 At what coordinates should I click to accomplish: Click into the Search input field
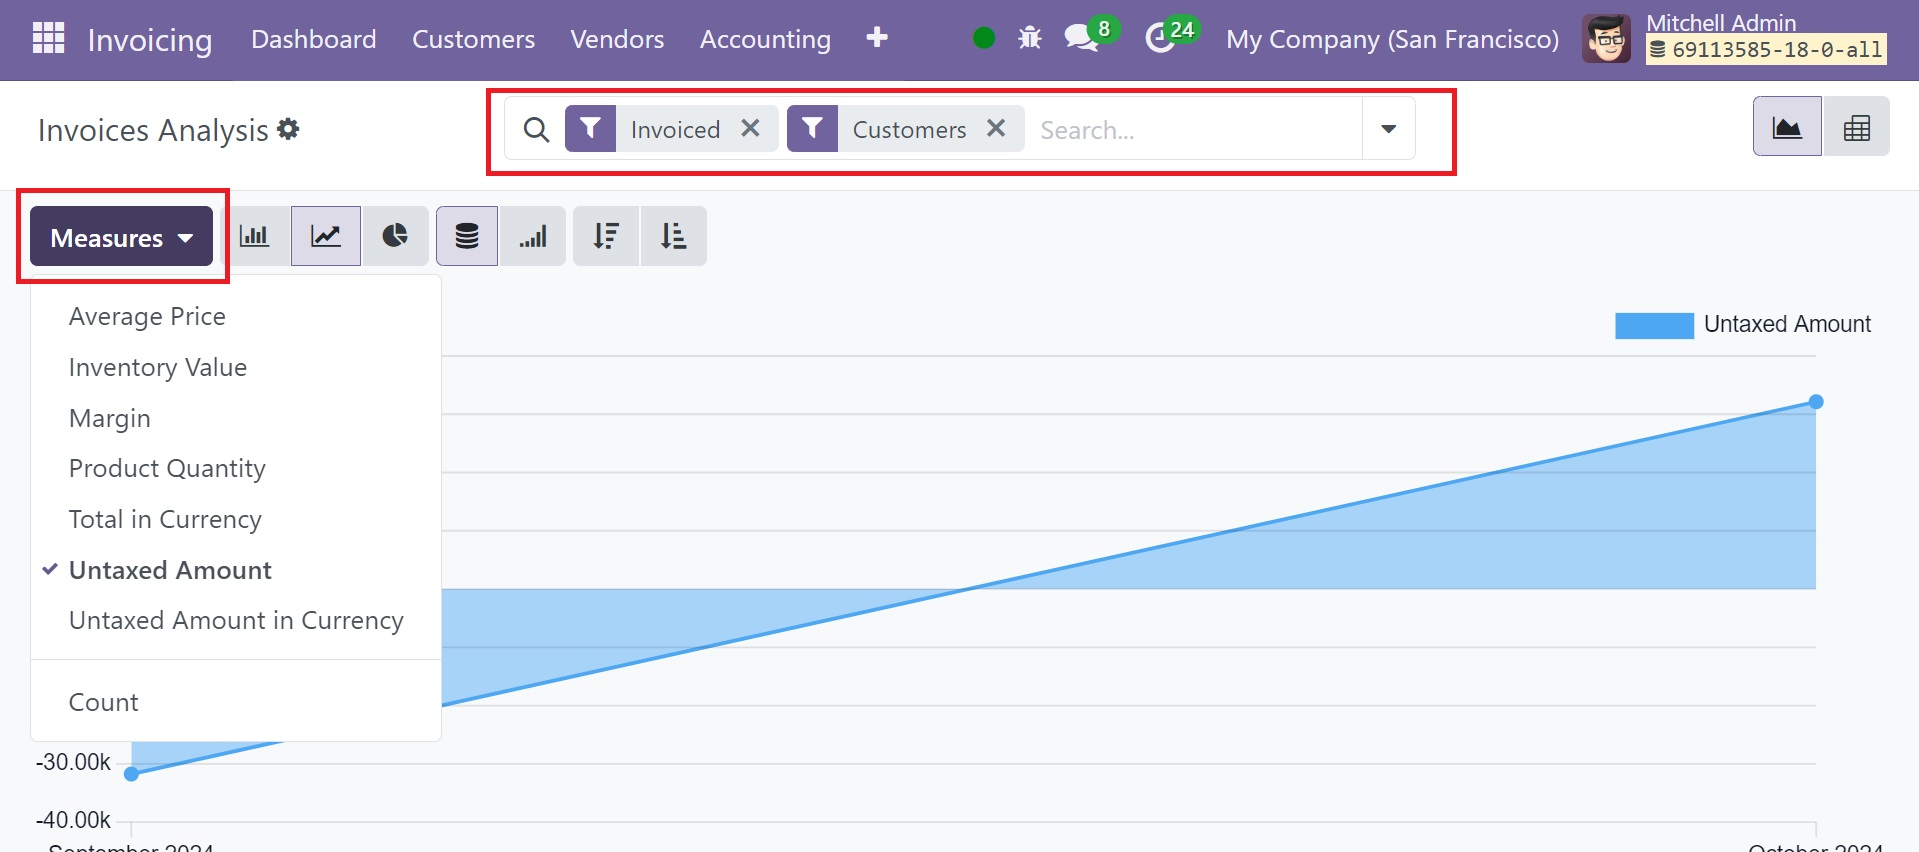tap(1195, 130)
